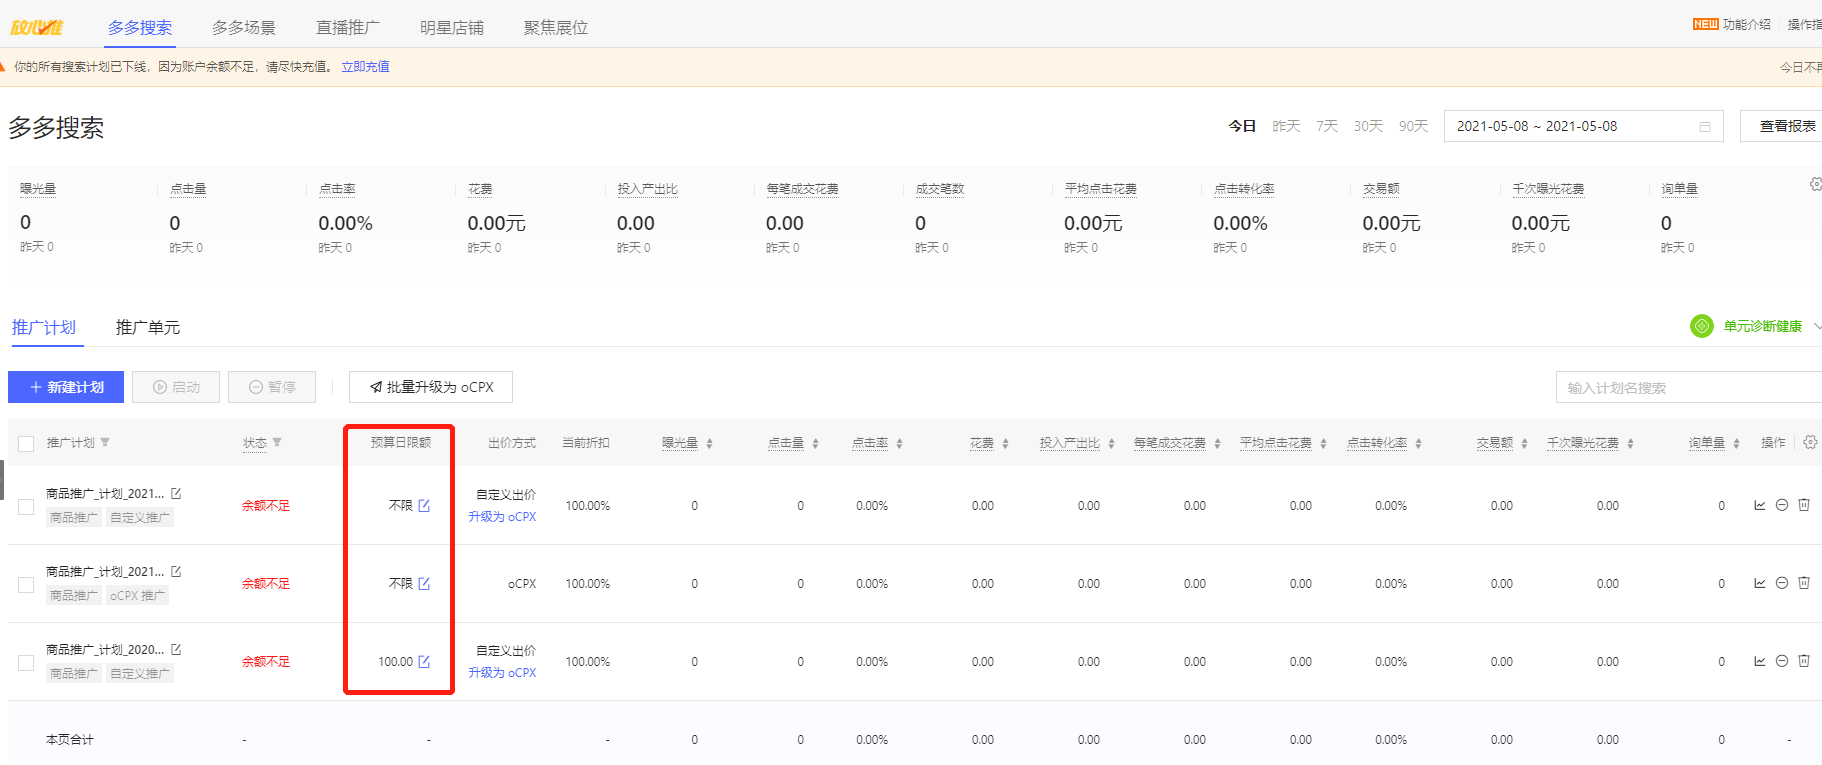The image size is (1822, 765).
Task: Click the 立即充值 recharge link
Action: click(x=365, y=67)
